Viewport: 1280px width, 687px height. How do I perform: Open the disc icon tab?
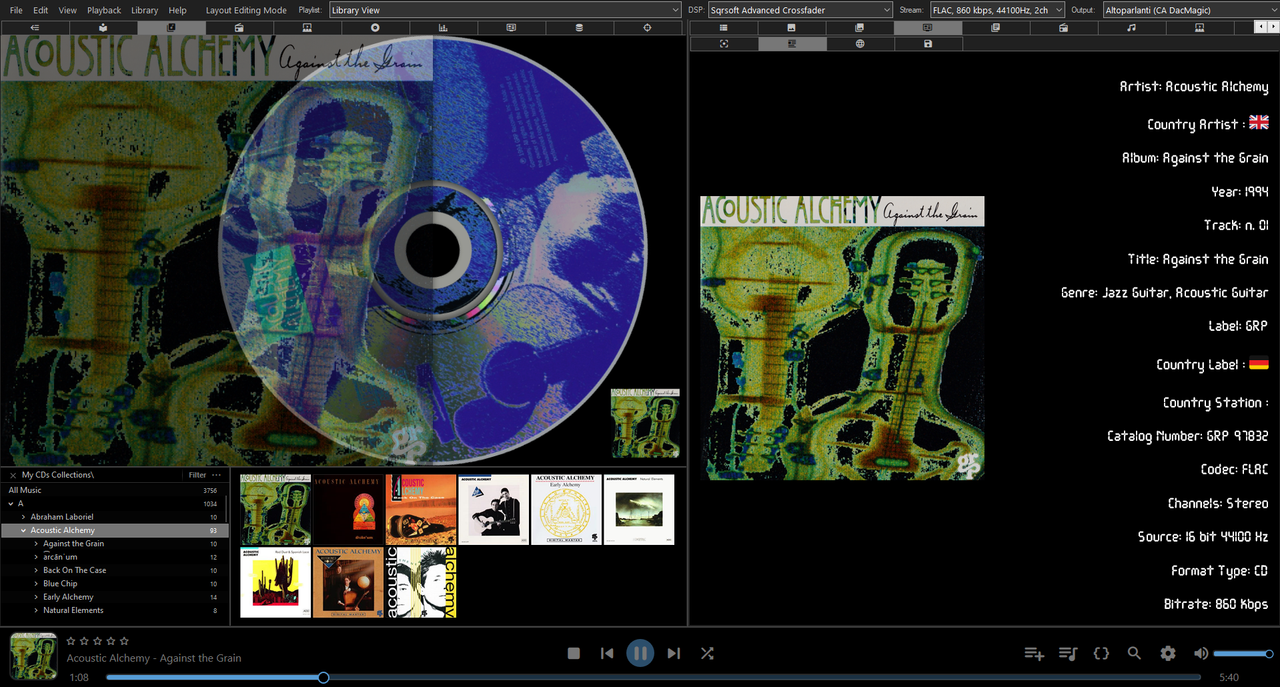(376, 28)
